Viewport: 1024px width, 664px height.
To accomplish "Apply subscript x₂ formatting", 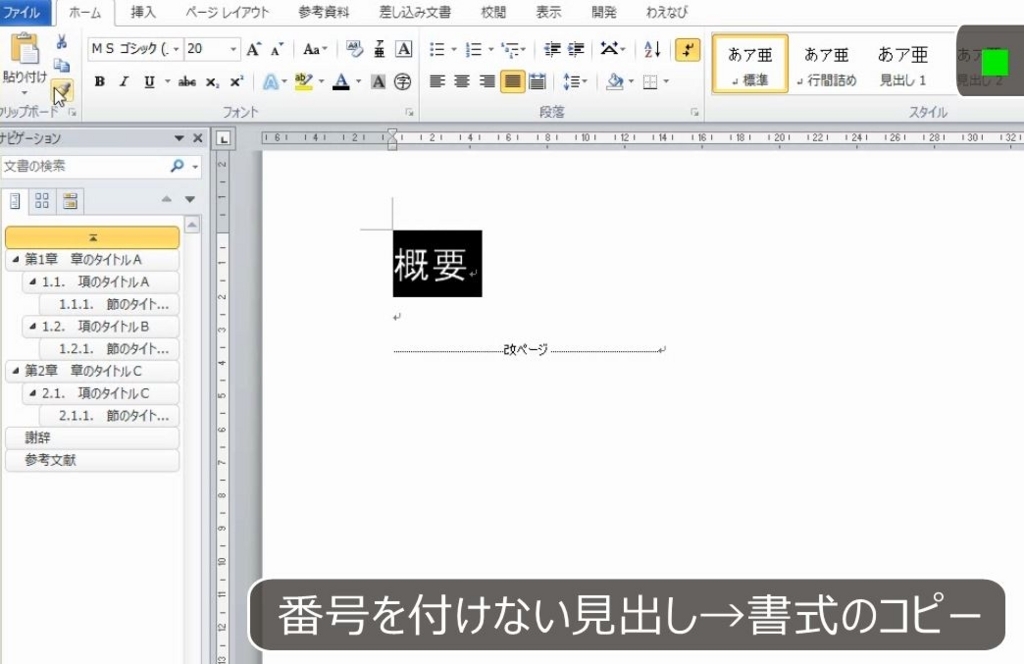I will [212, 82].
